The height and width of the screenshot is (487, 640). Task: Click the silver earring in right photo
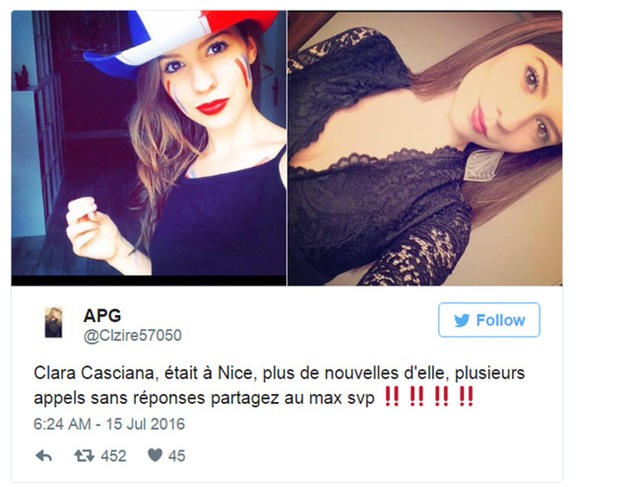click(482, 165)
